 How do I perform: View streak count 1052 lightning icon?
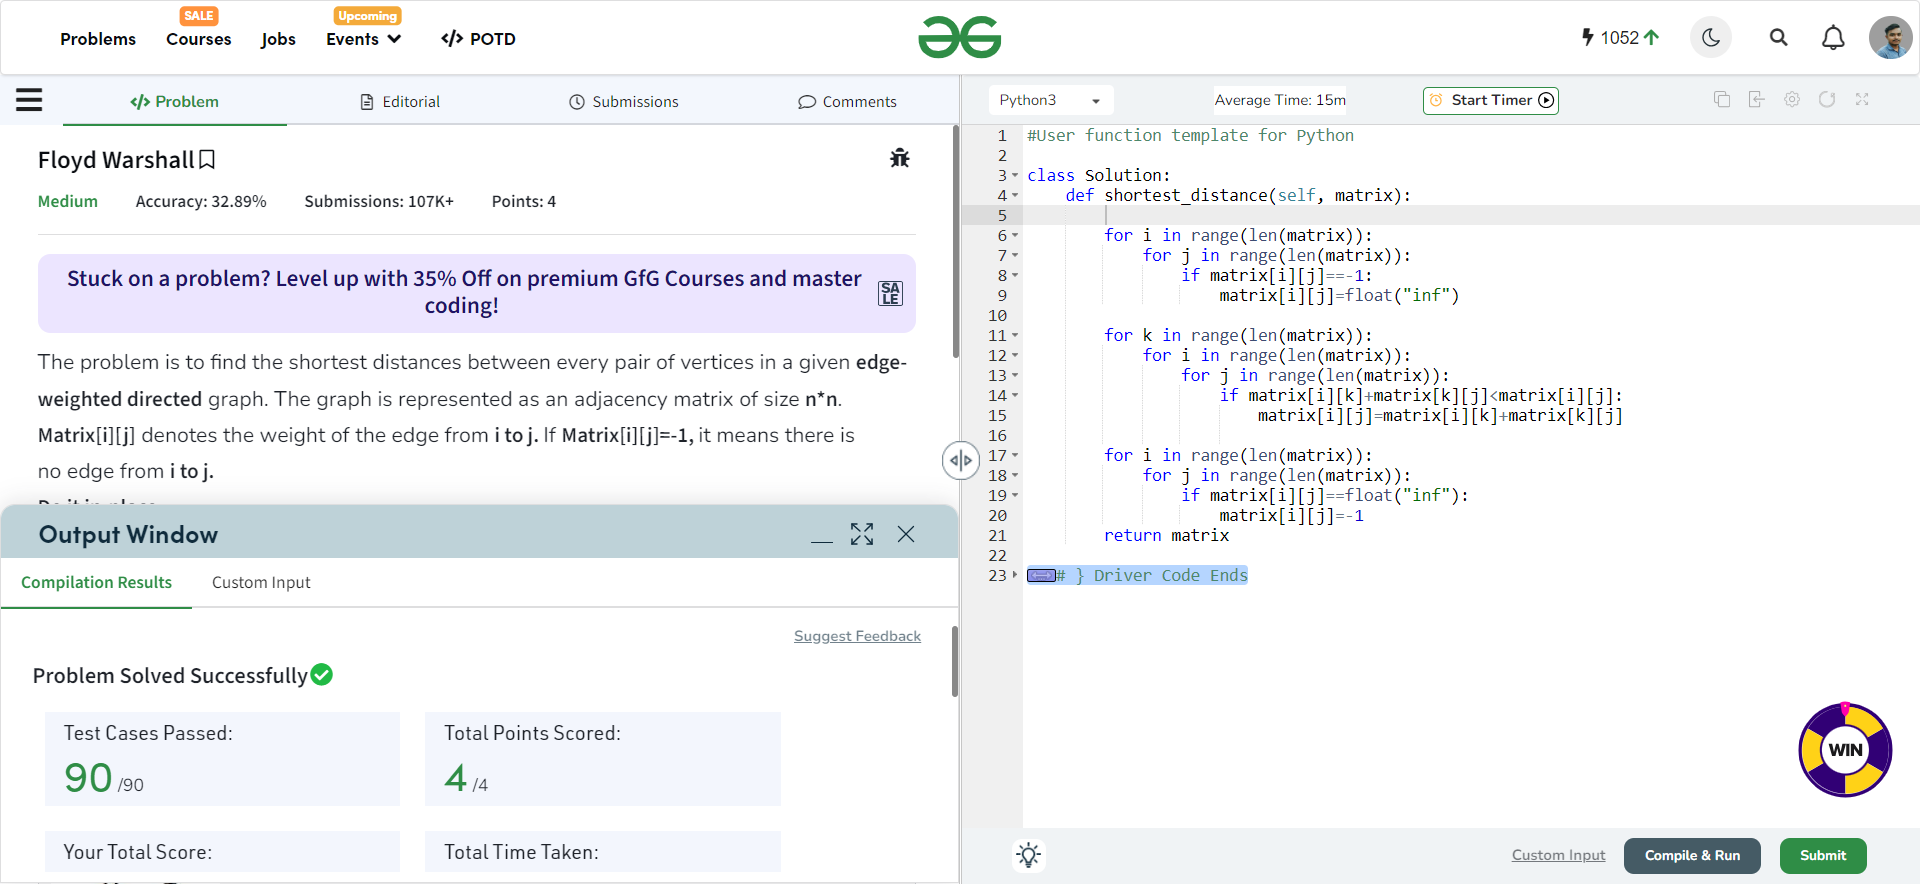[x=1587, y=37]
